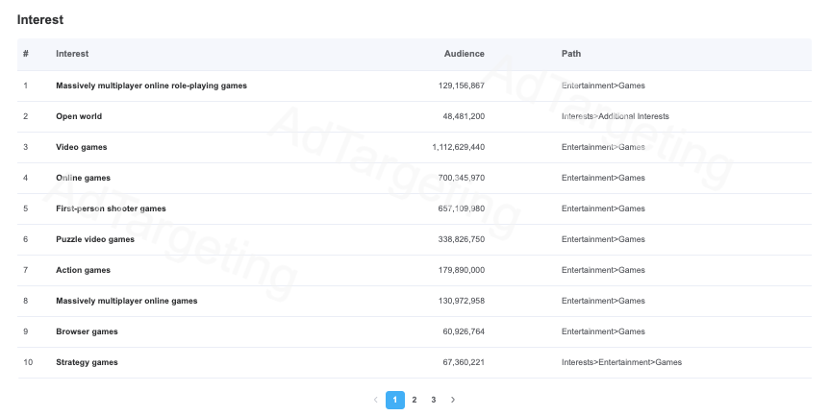Click the Audience column header
The image size is (830, 416).
point(464,54)
